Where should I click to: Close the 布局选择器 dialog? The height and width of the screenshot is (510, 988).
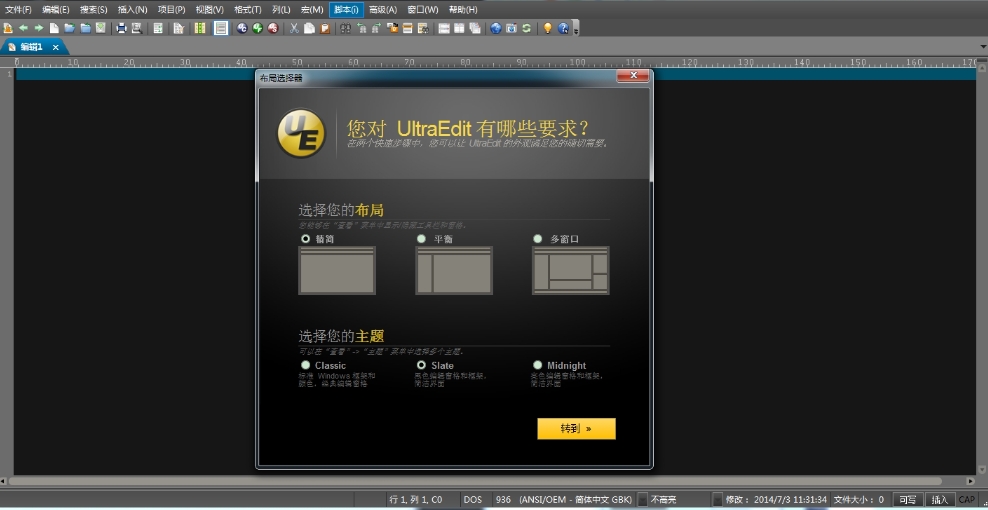(633, 76)
